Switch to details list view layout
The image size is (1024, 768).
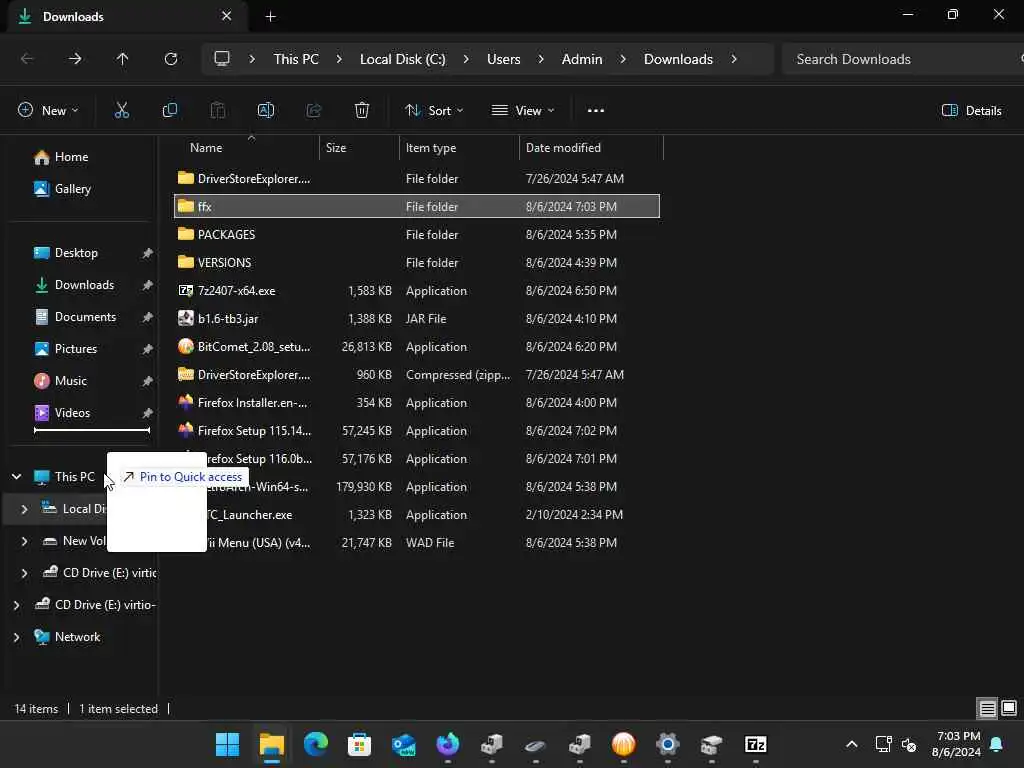tap(987, 708)
